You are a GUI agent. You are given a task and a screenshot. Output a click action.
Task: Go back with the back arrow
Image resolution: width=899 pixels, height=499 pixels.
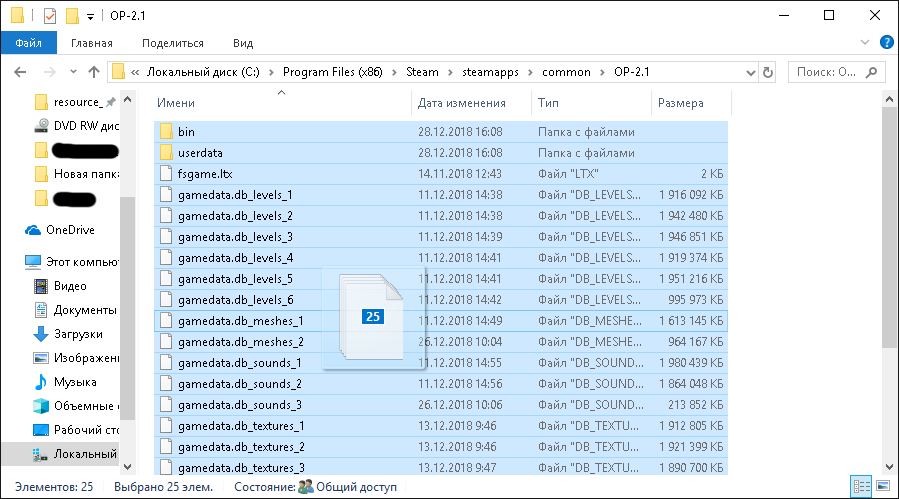click(x=20, y=72)
